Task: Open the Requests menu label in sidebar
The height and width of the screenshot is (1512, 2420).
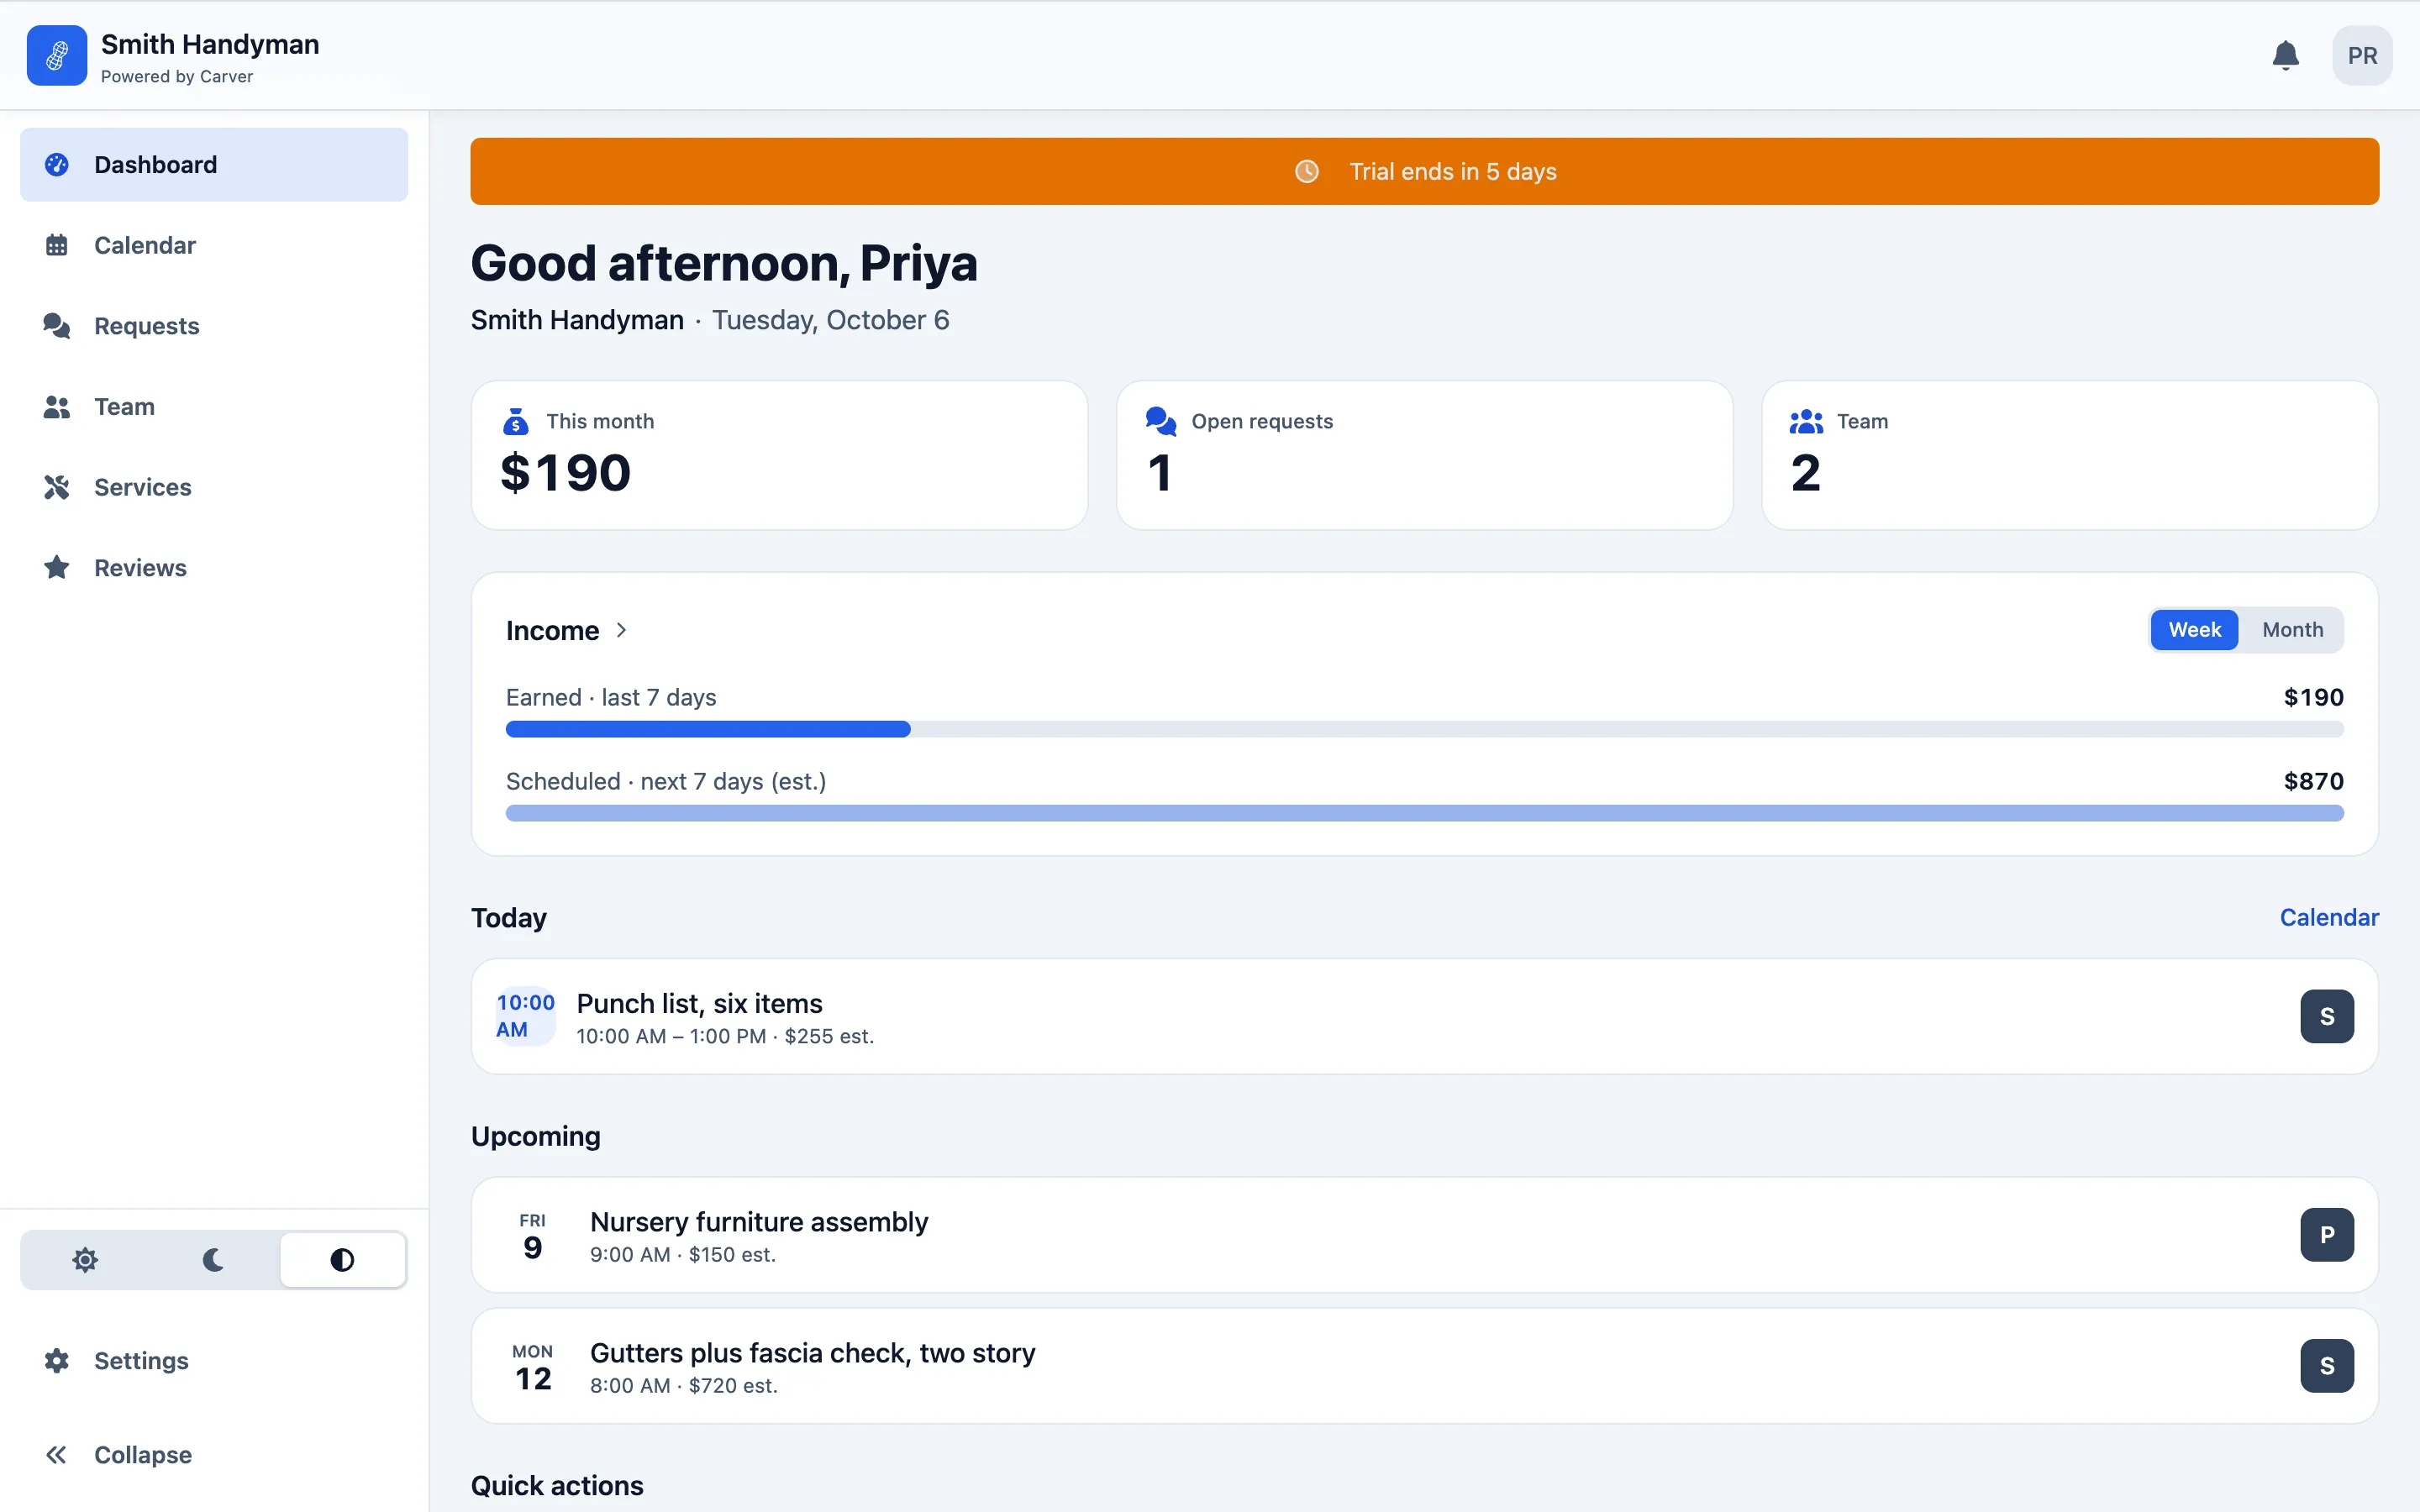Action: click(147, 326)
